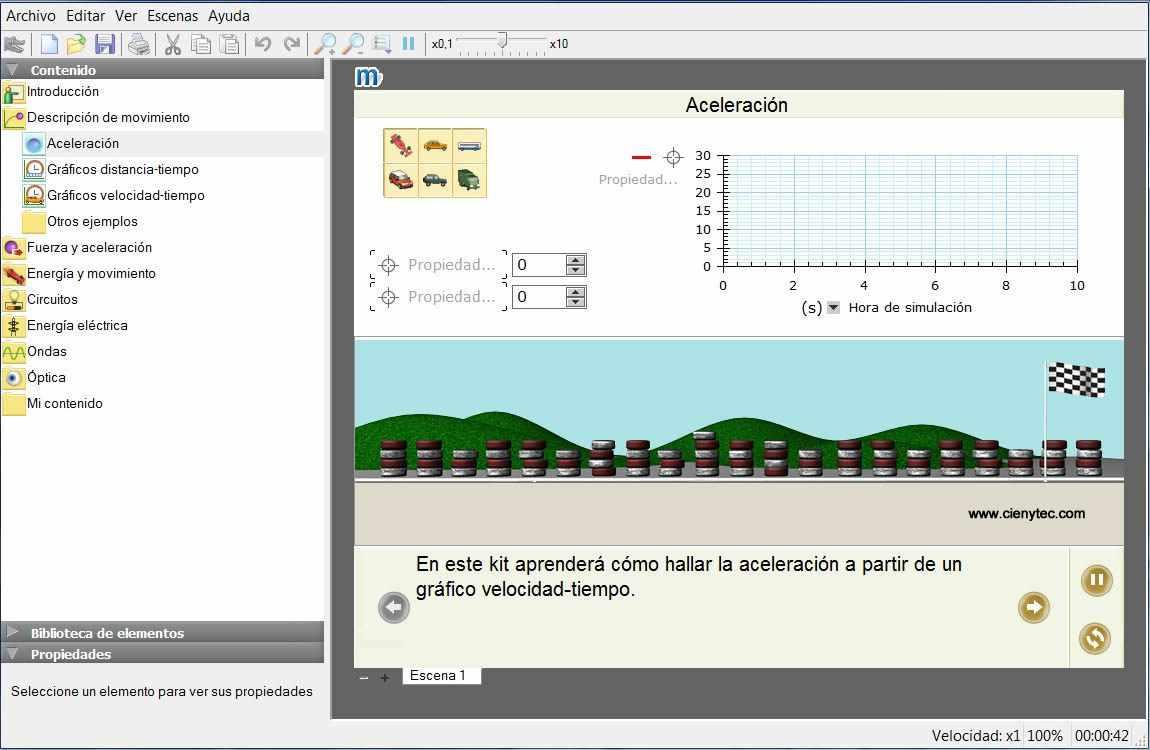This screenshot has width=1150, height=750.
Task: Open the x-axis units dropdown next to (s)
Action: [x=833, y=308]
